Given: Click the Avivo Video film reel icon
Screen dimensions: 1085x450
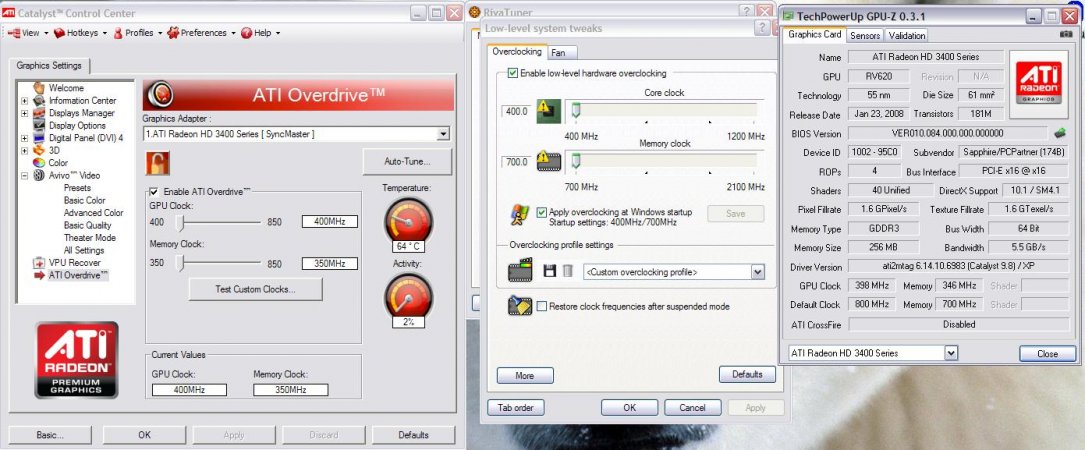Looking at the screenshot, I should [x=39, y=175].
